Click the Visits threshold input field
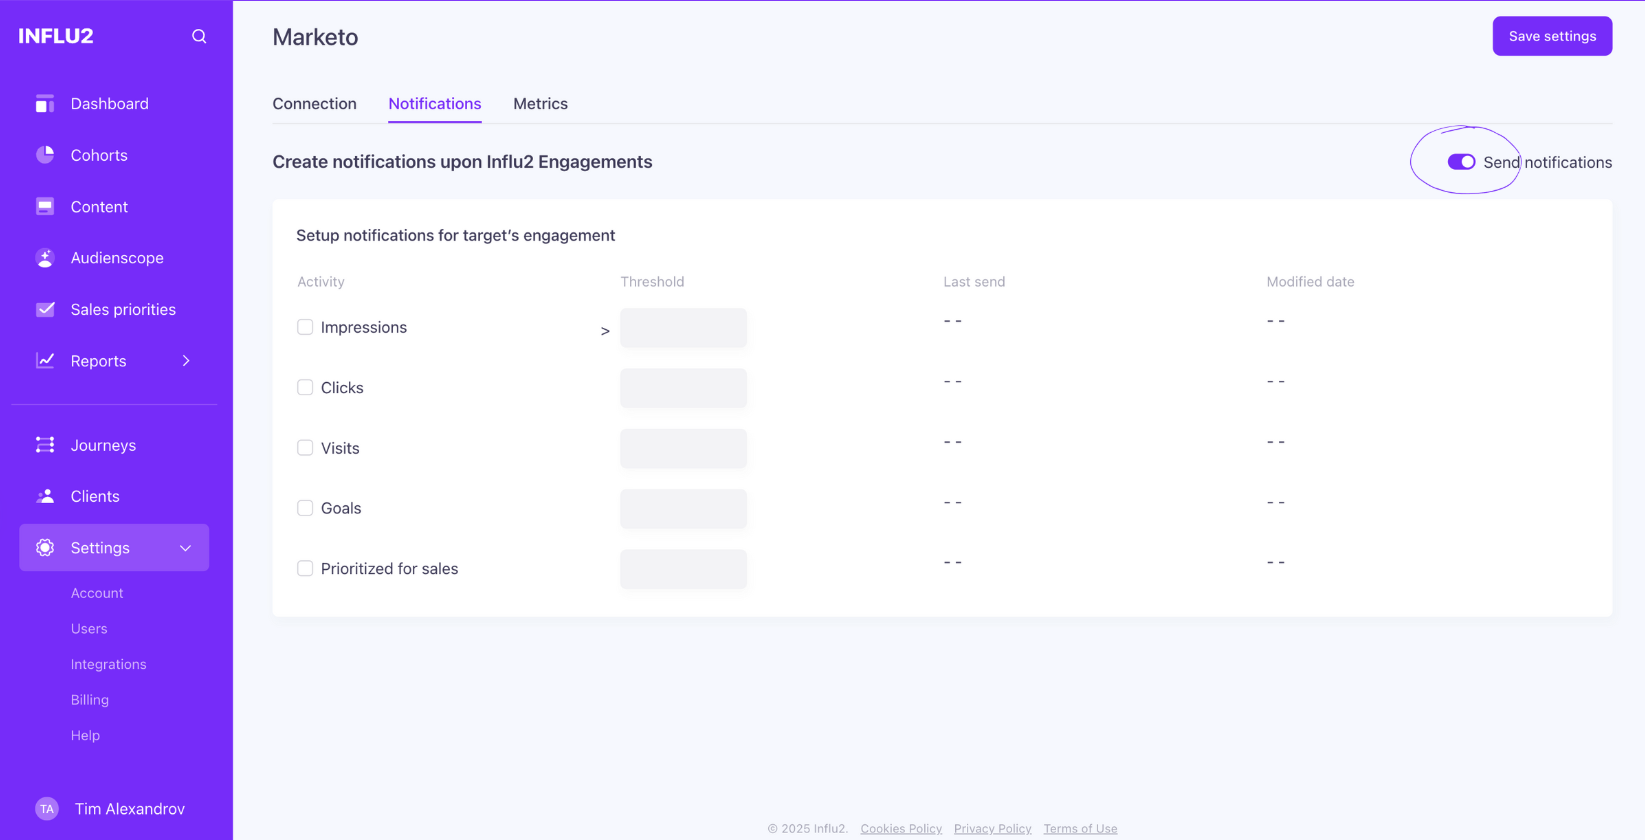The image size is (1645, 840). pyautogui.click(x=683, y=448)
